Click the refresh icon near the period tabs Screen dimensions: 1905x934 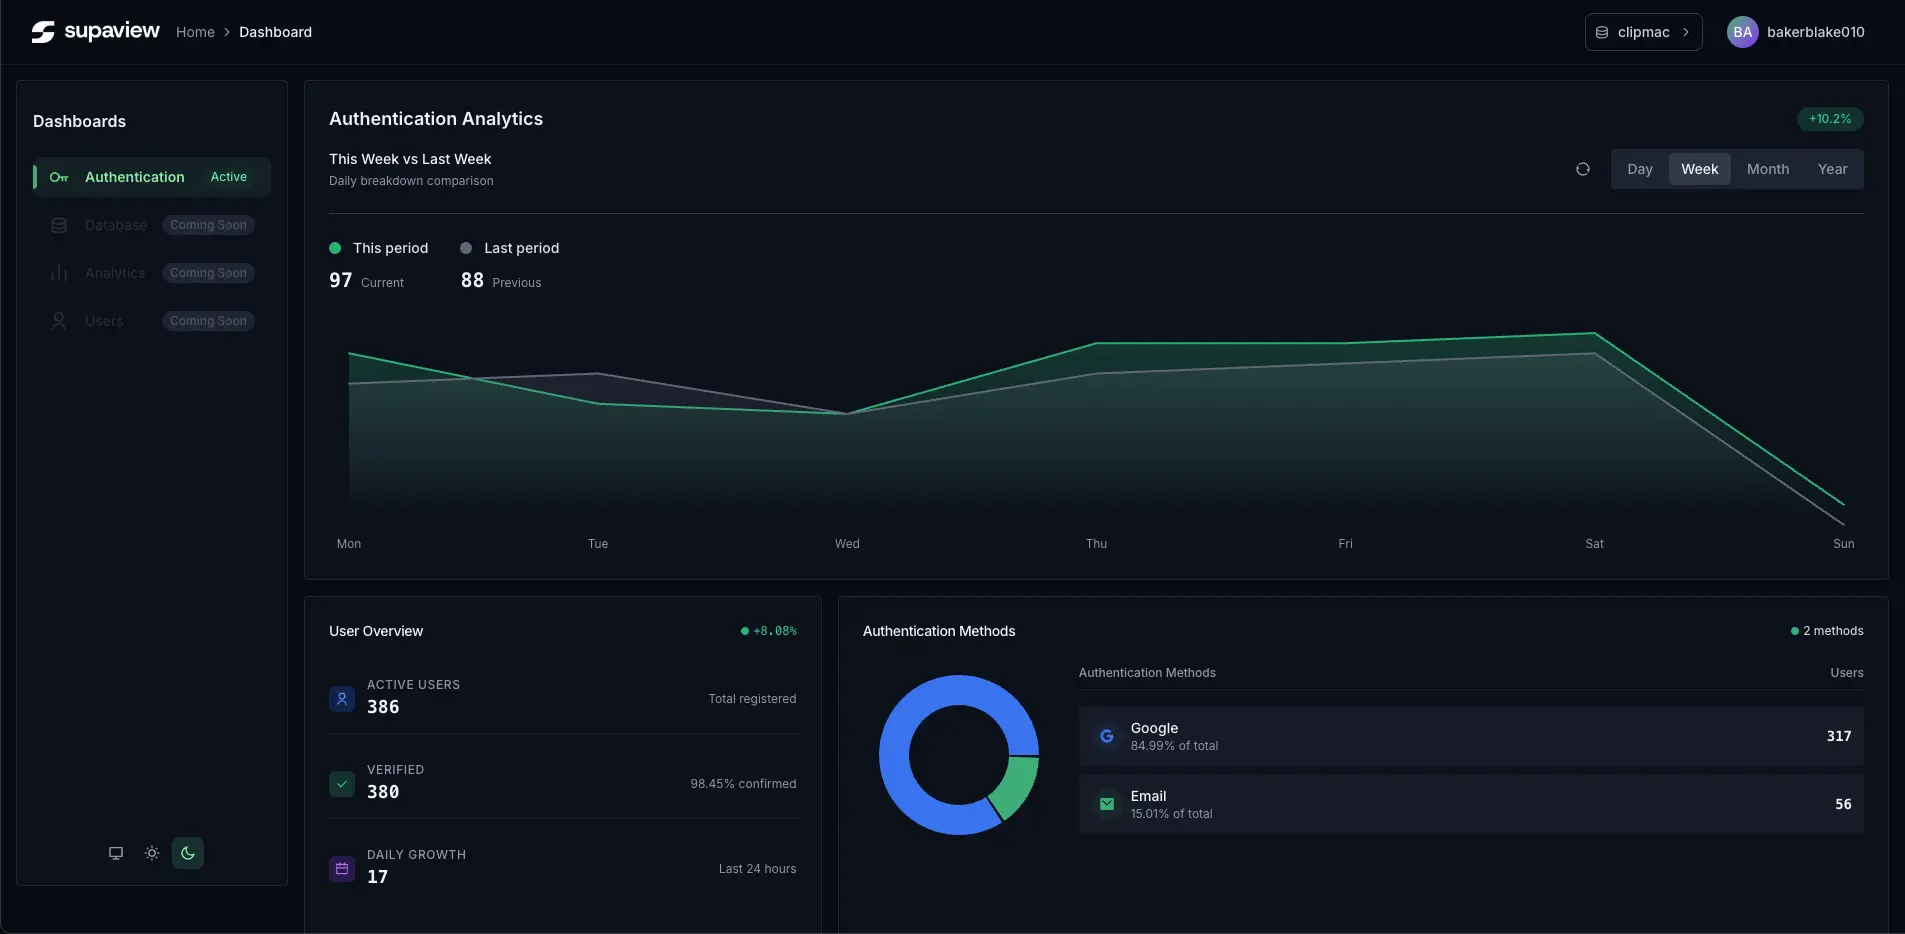1582,169
